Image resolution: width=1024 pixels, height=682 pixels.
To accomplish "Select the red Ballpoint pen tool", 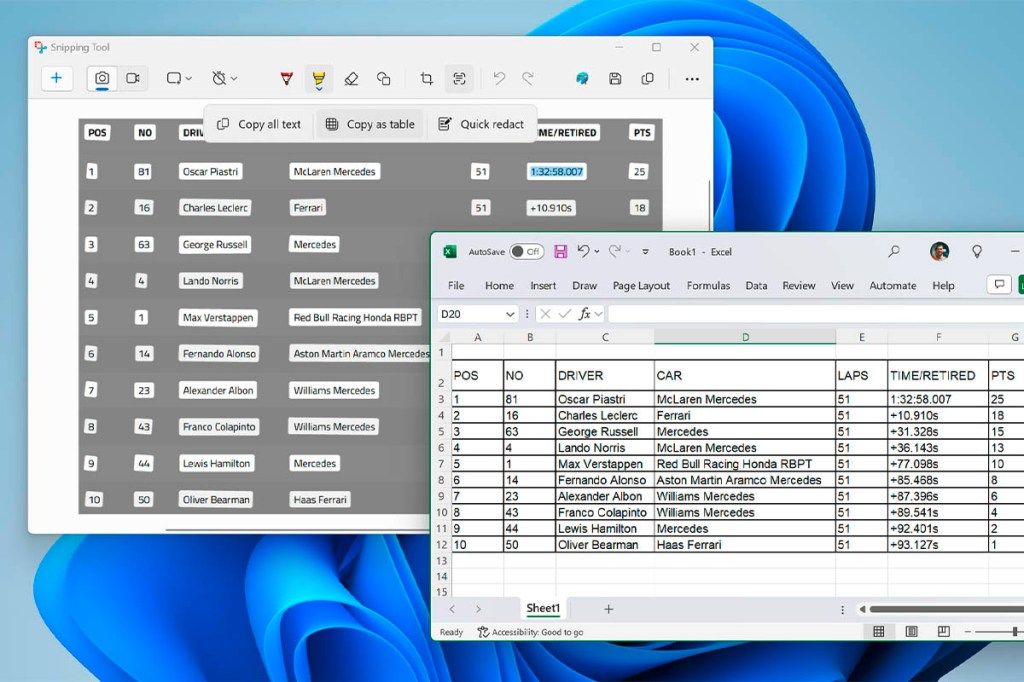I will 286,79.
